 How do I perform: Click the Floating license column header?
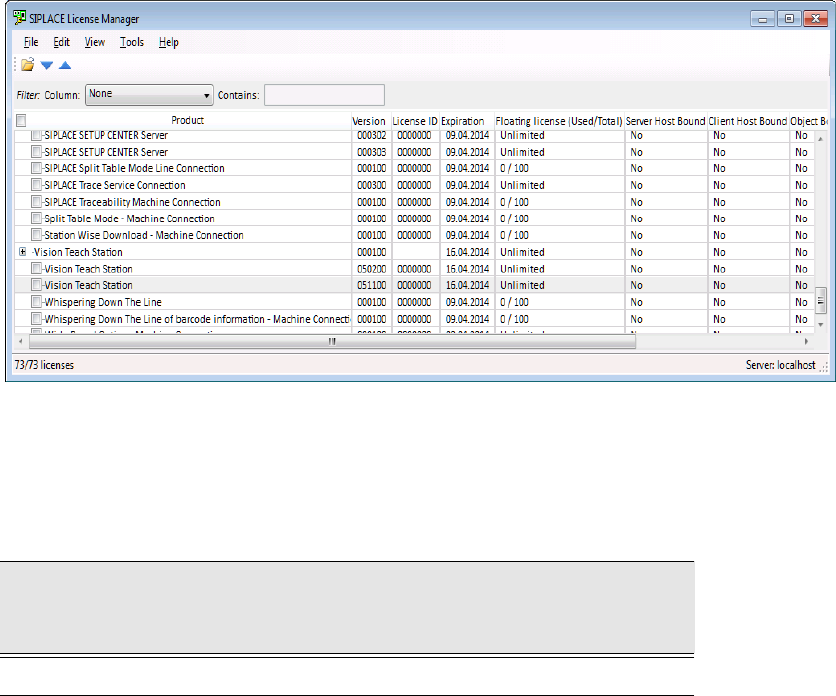pos(558,121)
